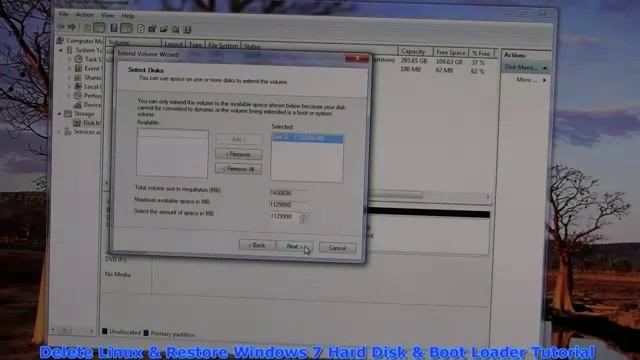Click the 62 MB free space cell
This screenshot has height=360, width=640.
click(444, 70)
